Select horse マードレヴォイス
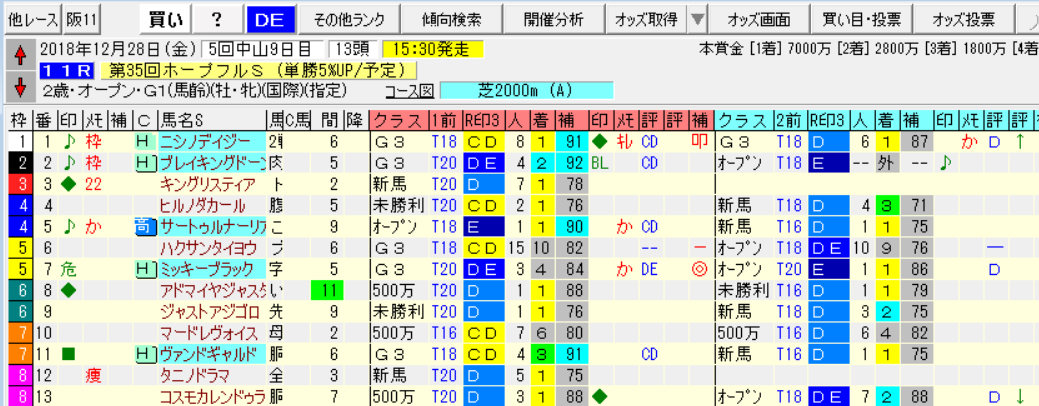 pyautogui.click(x=211, y=333)
